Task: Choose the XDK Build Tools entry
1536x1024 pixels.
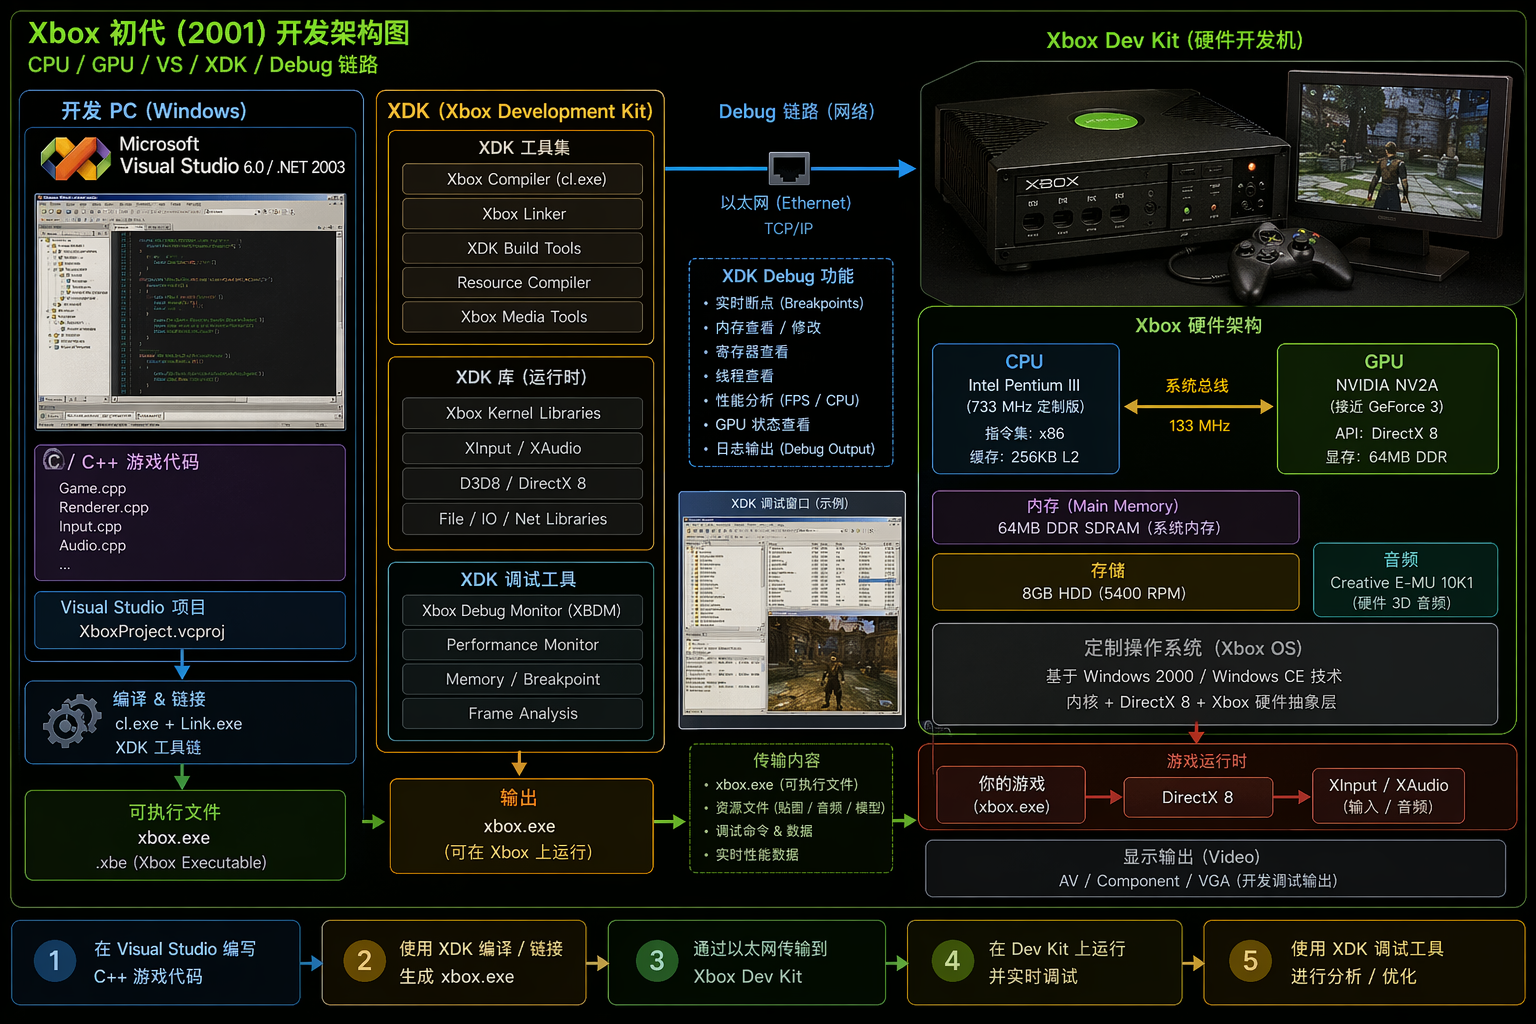Action: tap(523, 248)
